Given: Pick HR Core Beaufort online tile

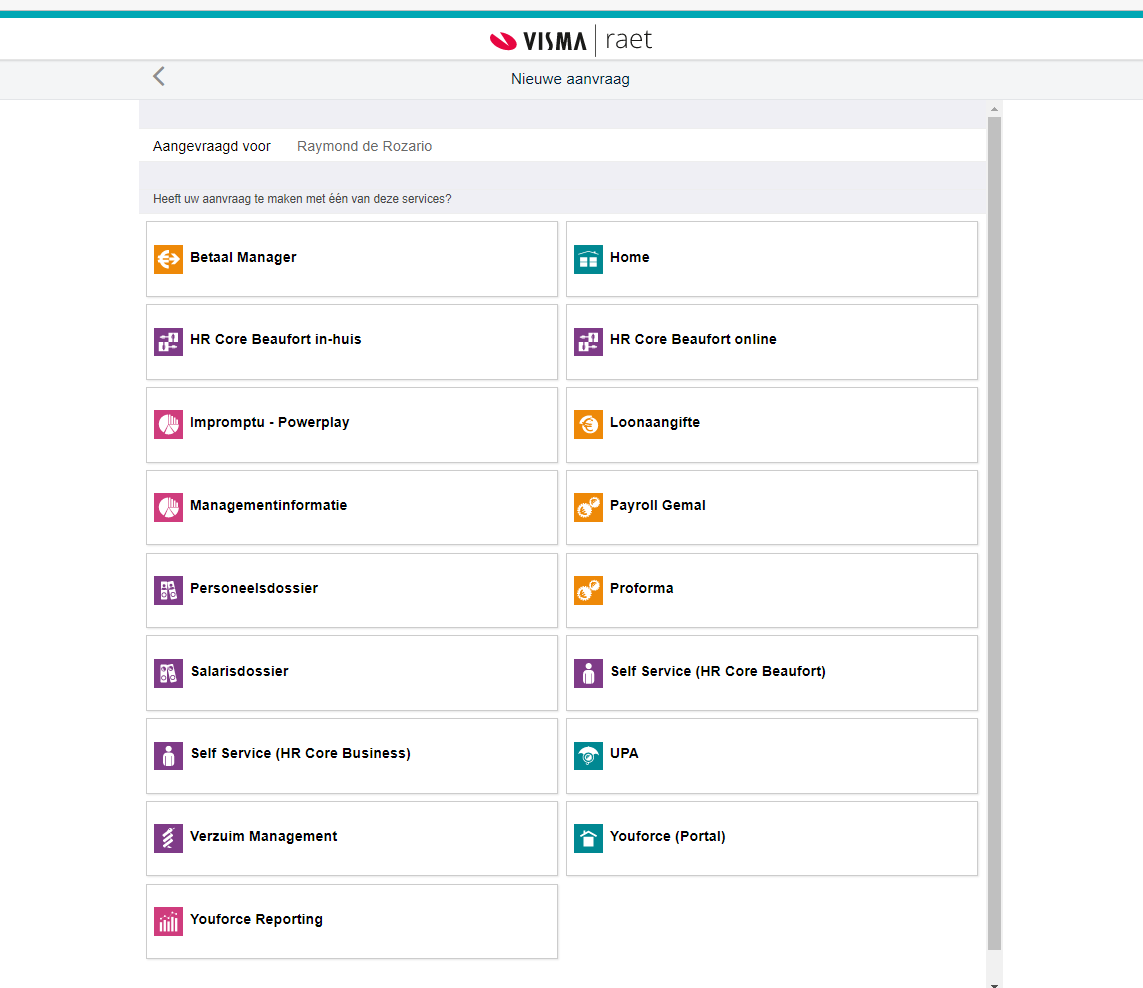Looking at the screenshot, I should click(772, 342).
